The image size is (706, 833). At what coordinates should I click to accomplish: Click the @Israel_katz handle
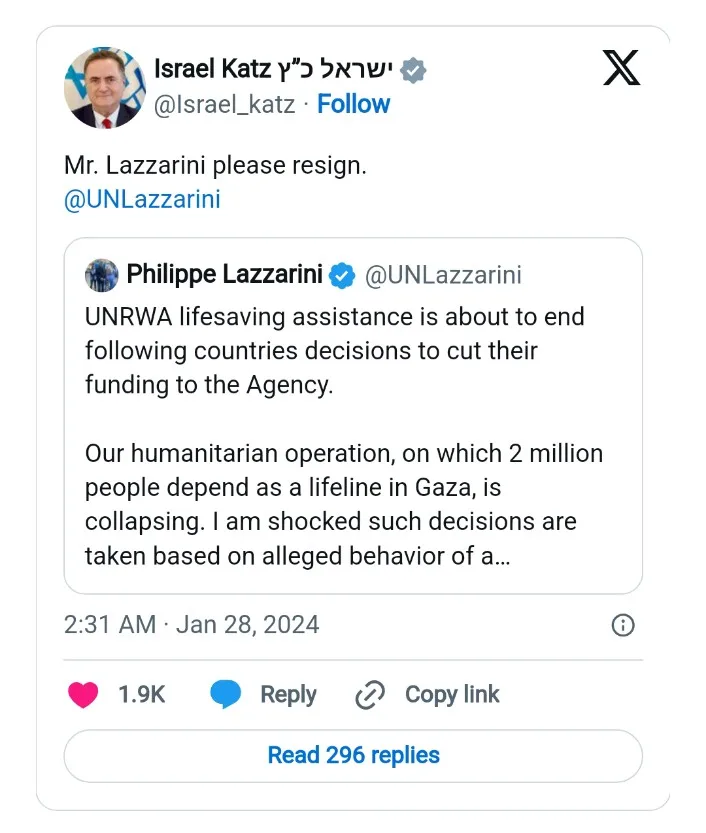coord(224,104)
